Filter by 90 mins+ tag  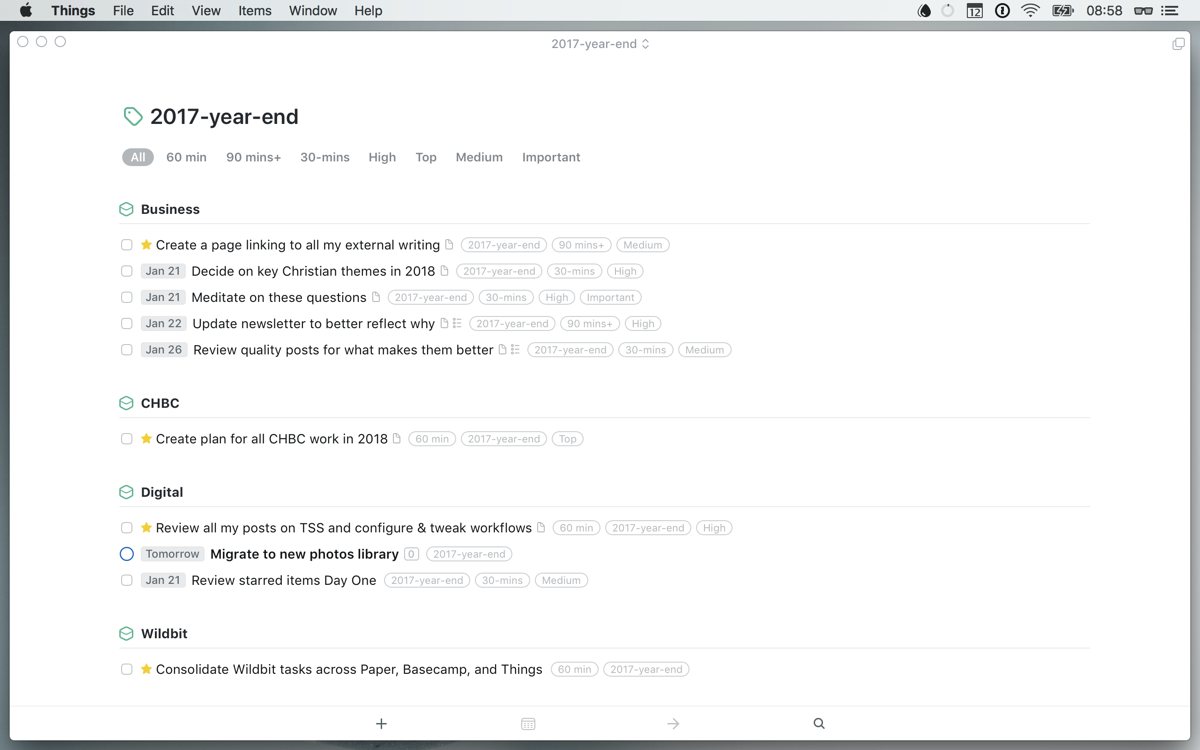click(254, 157)
